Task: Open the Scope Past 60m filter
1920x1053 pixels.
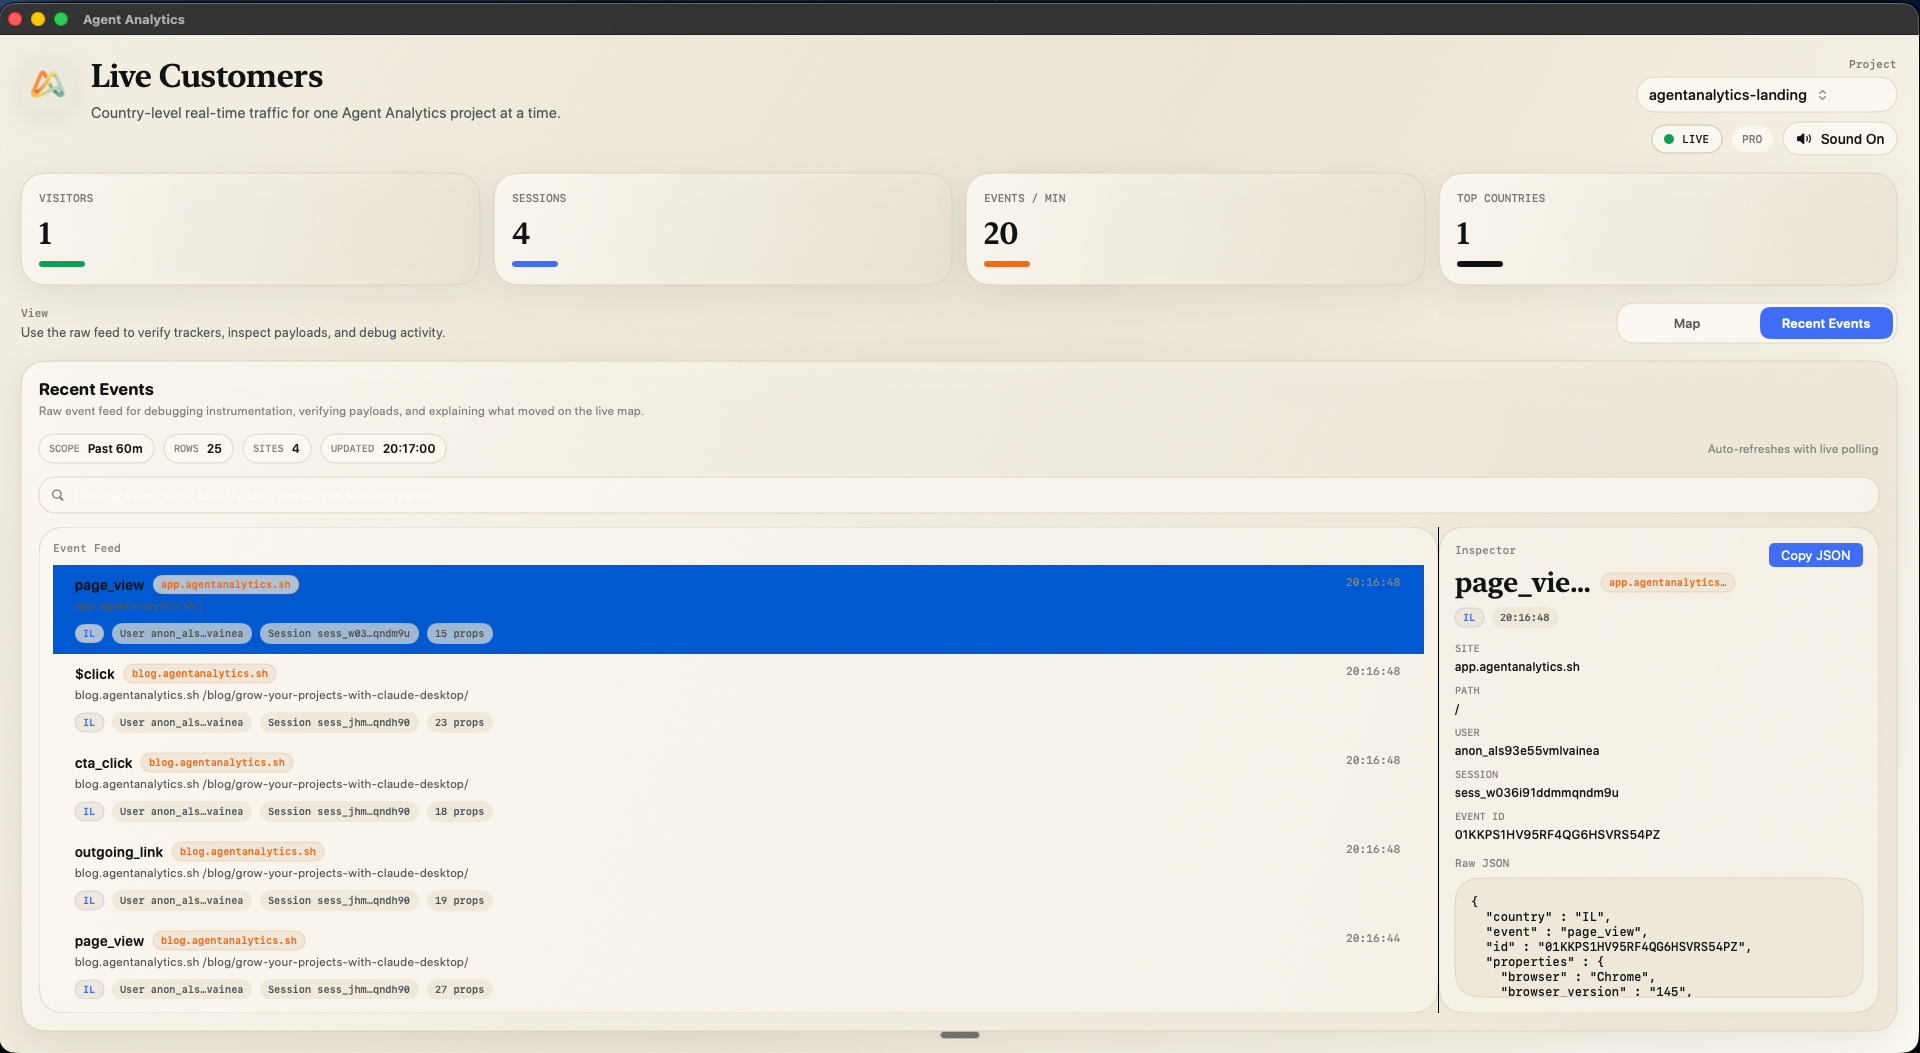Action: pyautogui.click(x=96, y=449)
